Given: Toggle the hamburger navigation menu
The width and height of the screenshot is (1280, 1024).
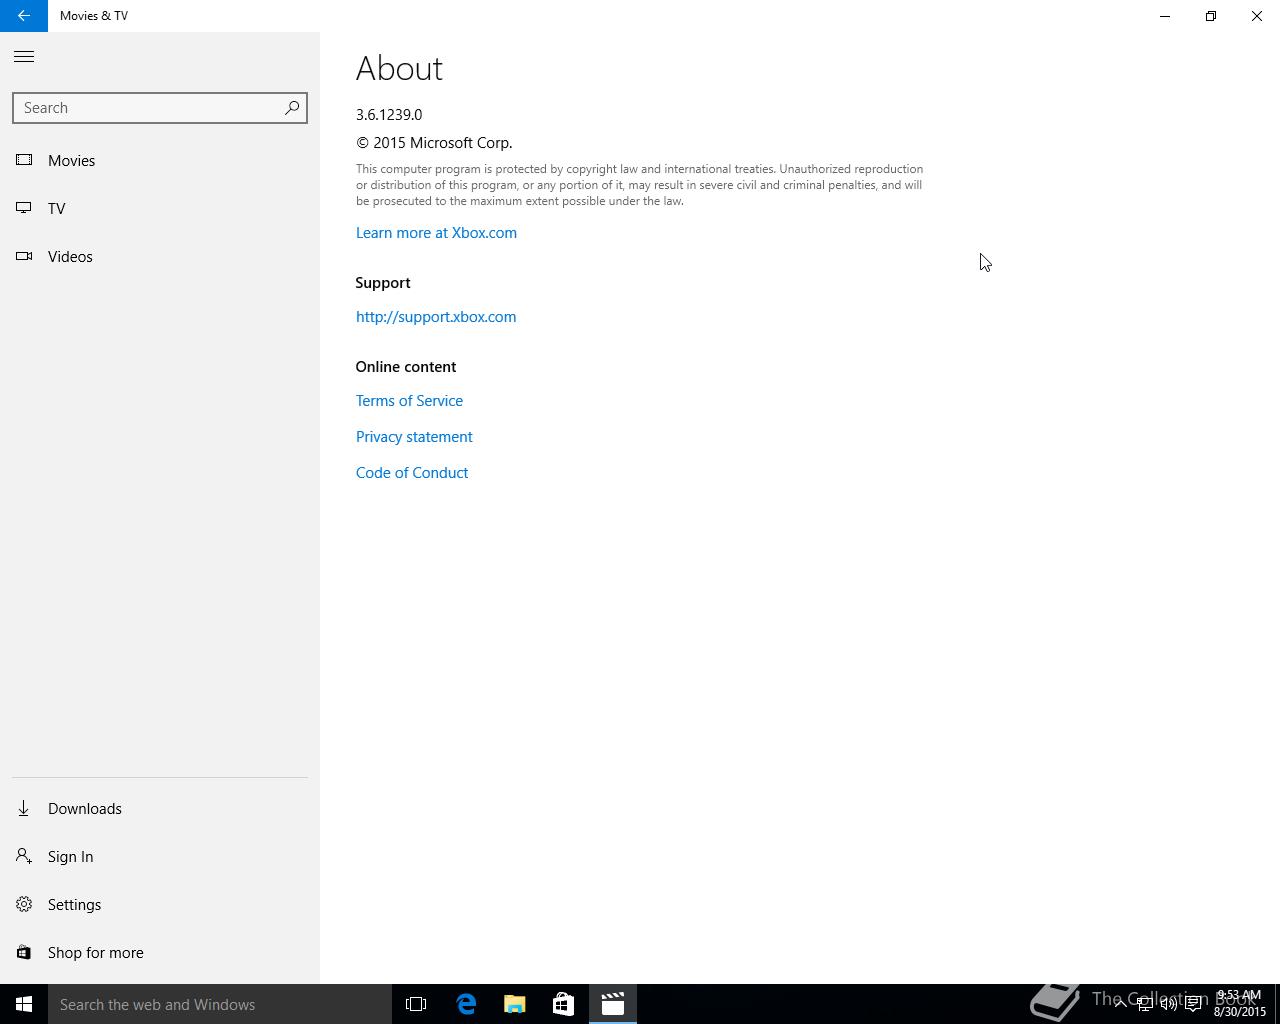Looking at the screenshot, I should pos(24,57).
